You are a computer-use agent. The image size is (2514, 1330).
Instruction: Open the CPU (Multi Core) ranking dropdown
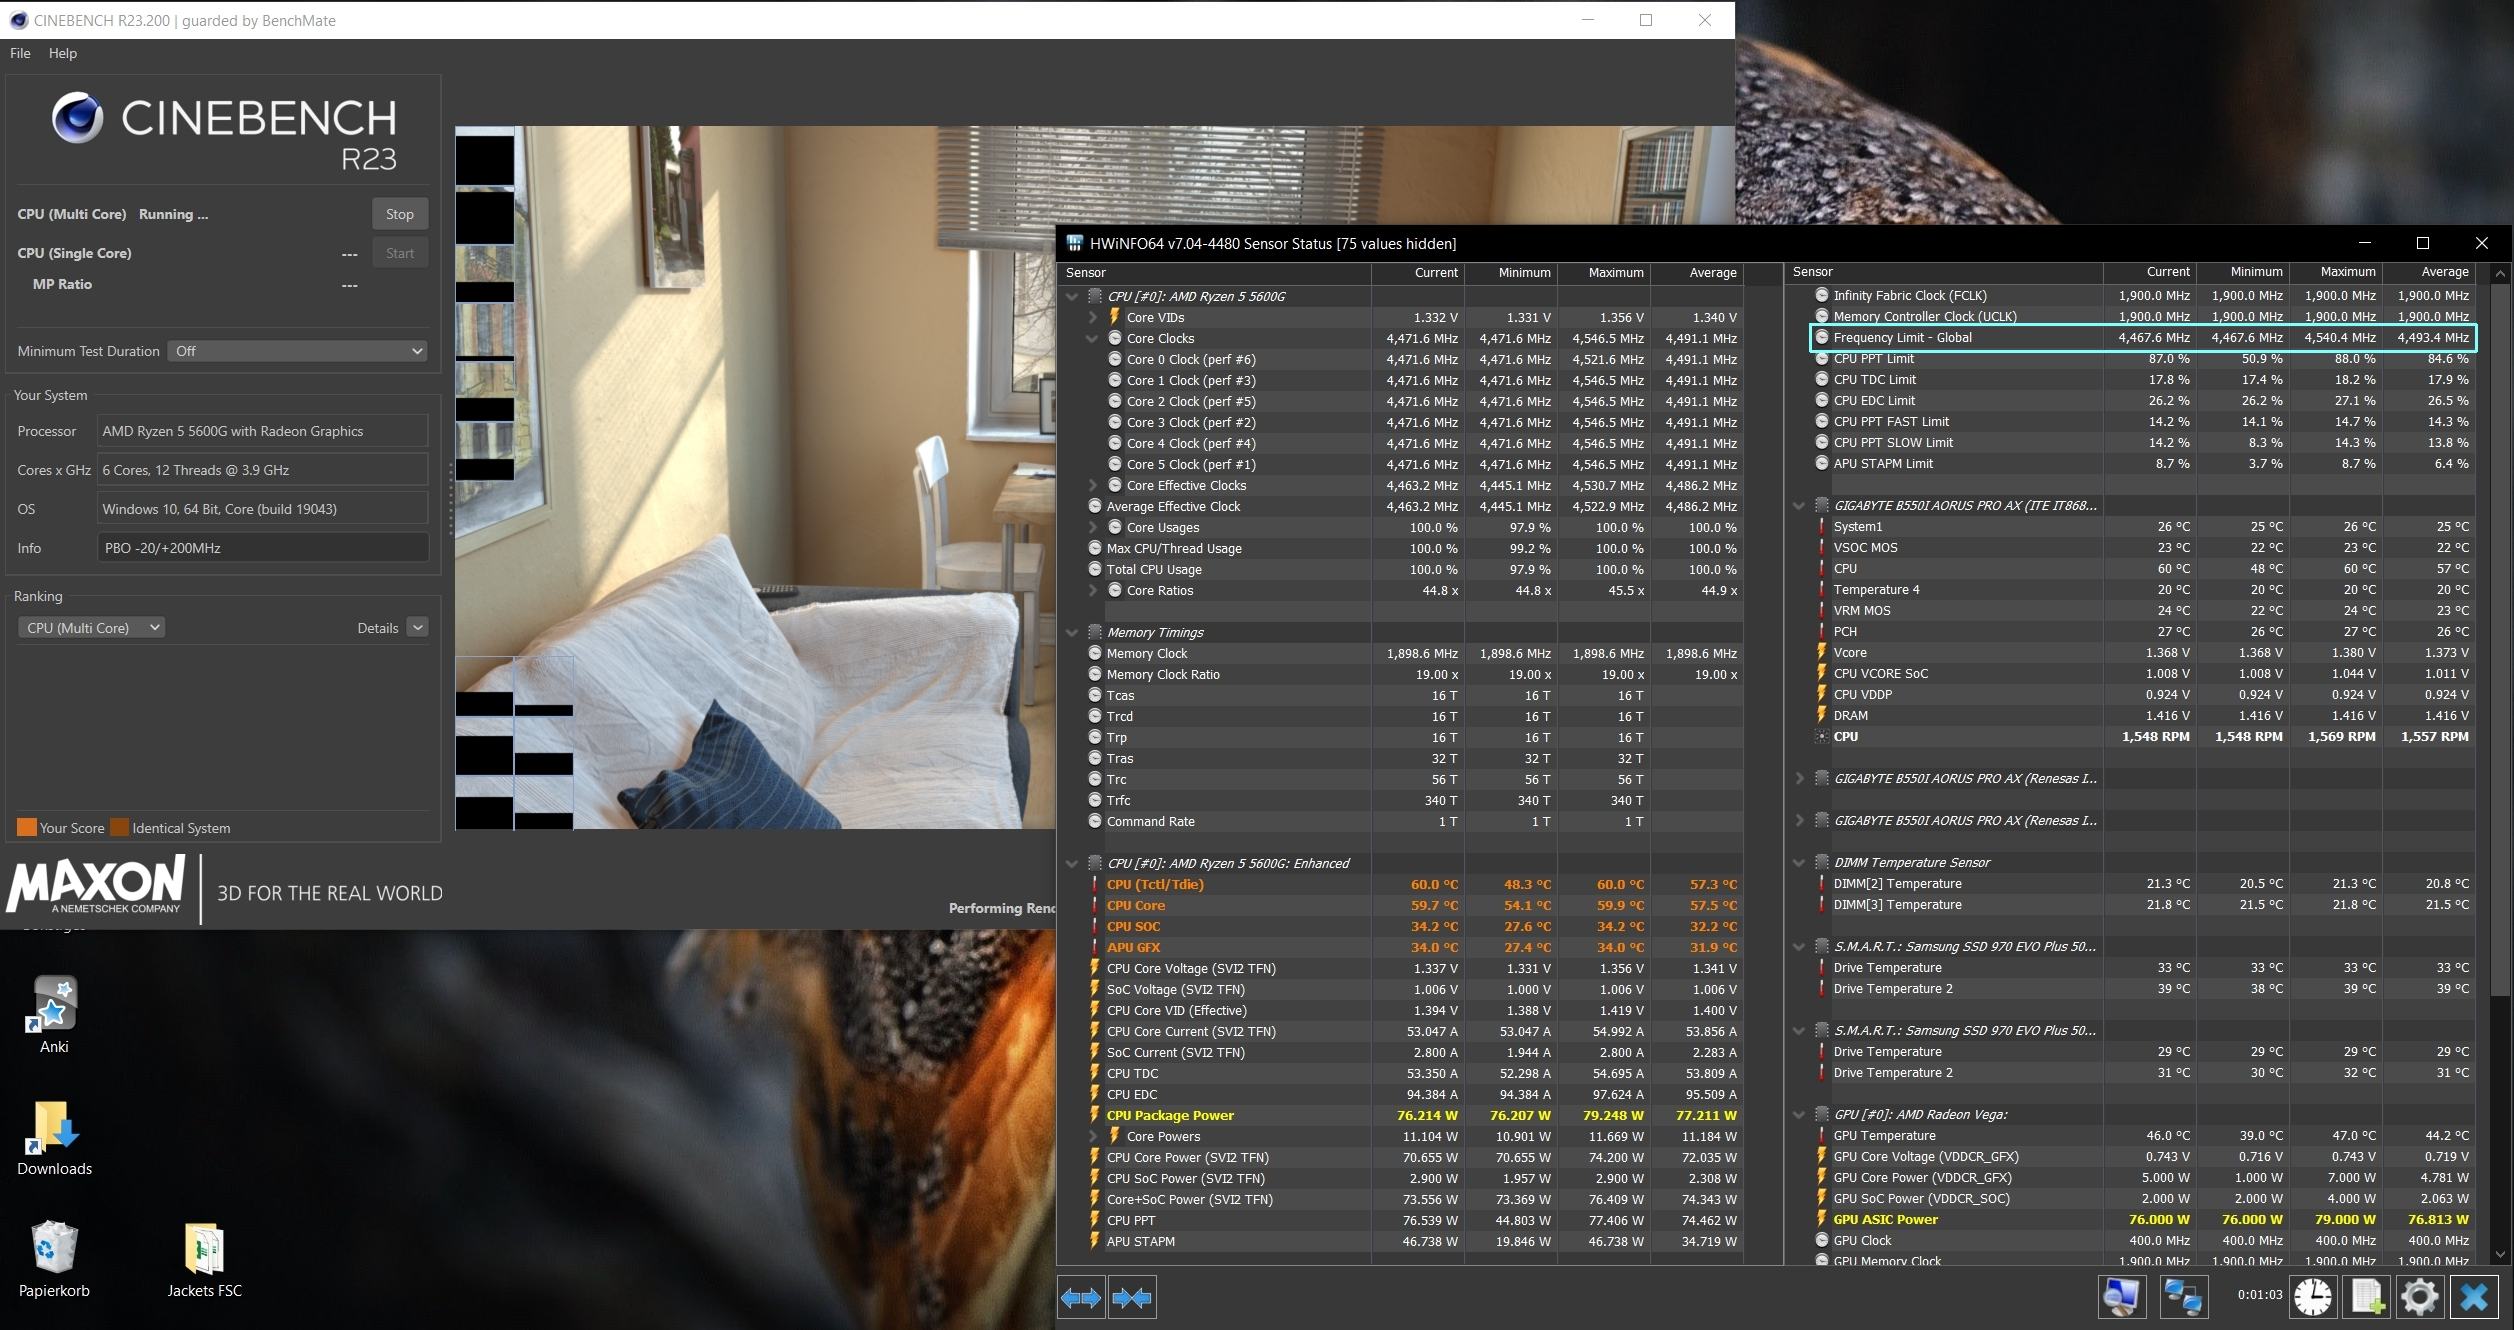(91, 628)
